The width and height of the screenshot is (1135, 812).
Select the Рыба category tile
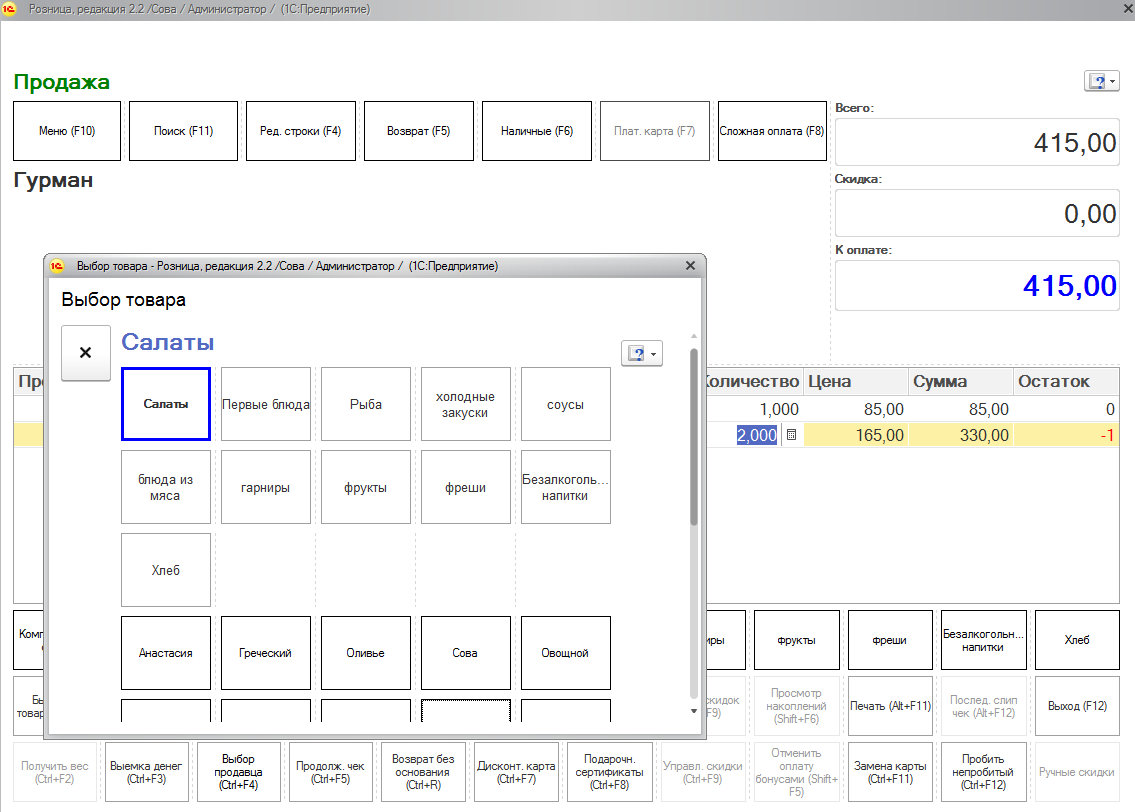[x=366, y=404]
